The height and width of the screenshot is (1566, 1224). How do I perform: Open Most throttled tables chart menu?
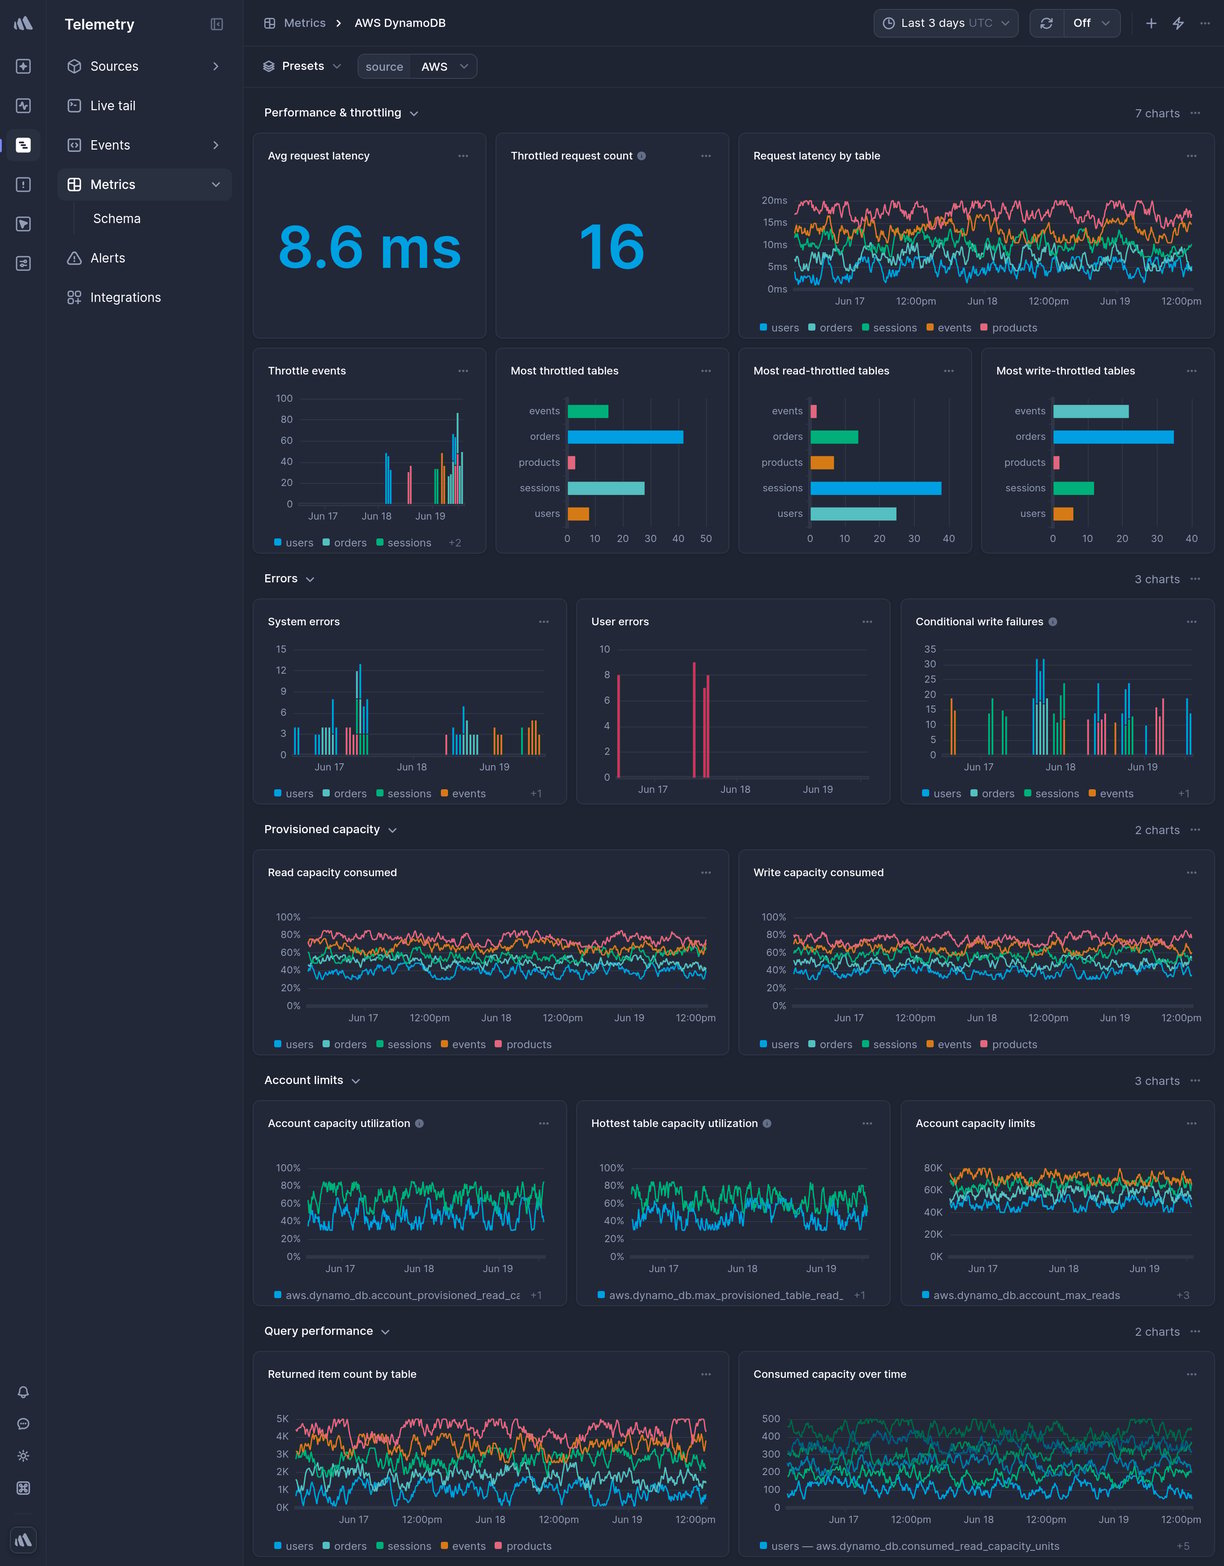tap(706, 371)
